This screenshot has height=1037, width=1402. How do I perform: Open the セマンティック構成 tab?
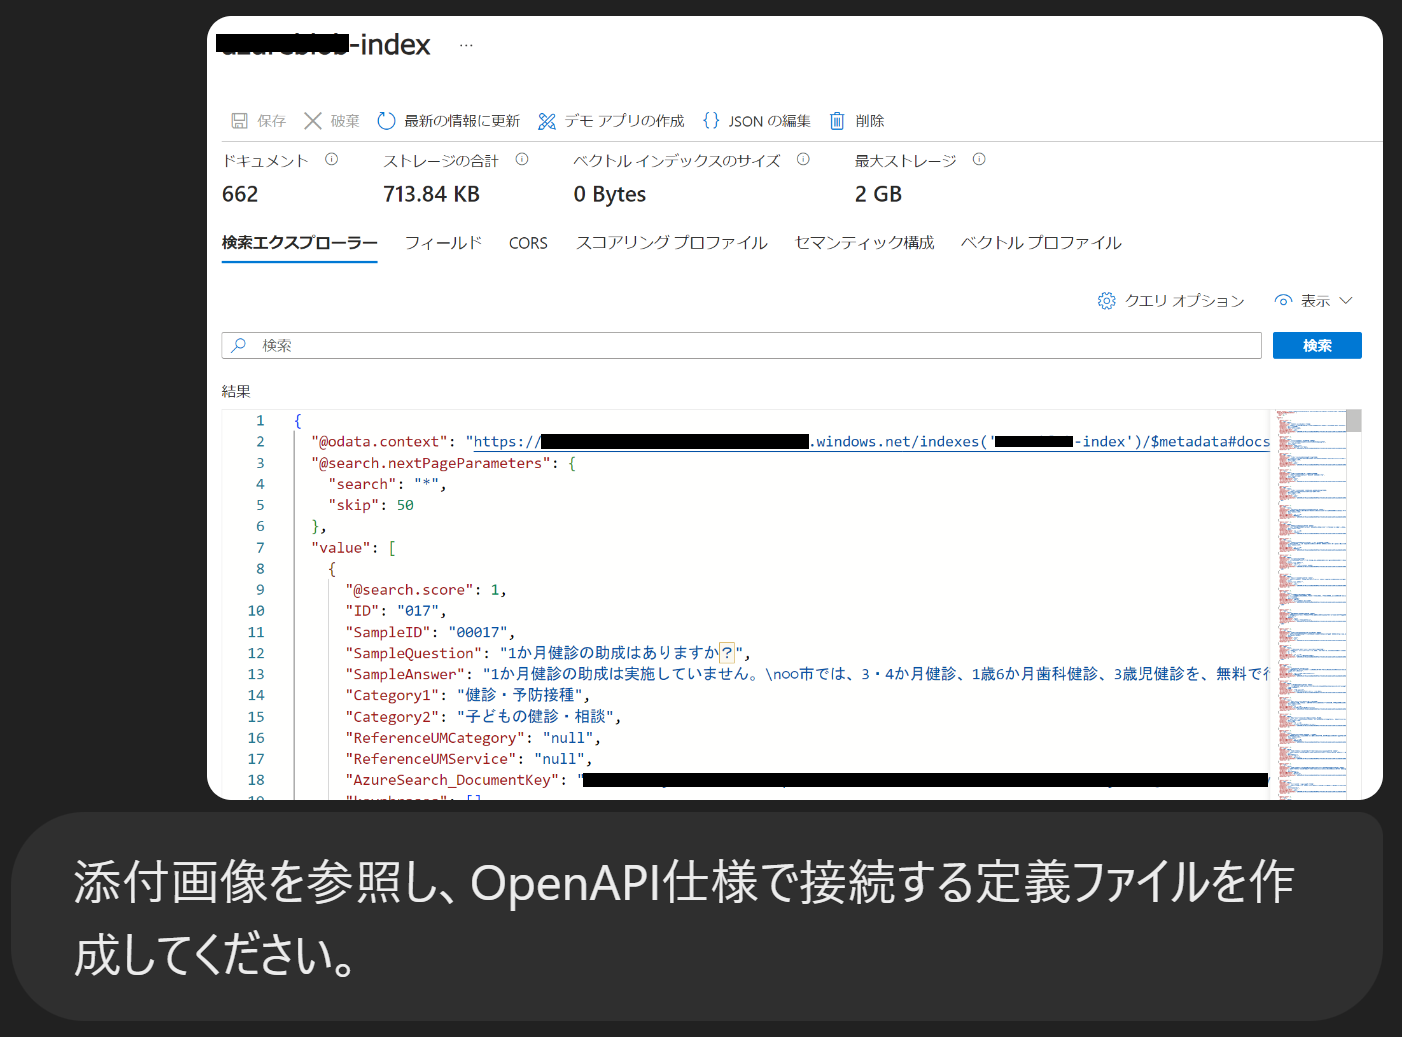[x=864, y=243]
